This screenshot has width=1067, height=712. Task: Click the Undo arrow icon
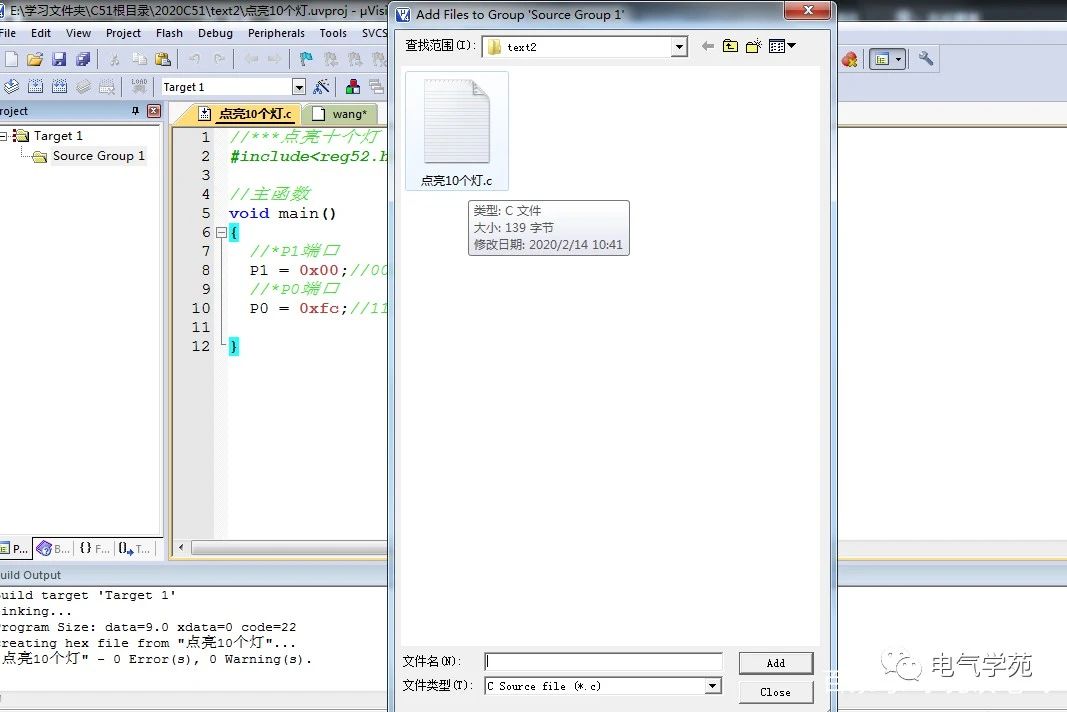tap(194, 59)
